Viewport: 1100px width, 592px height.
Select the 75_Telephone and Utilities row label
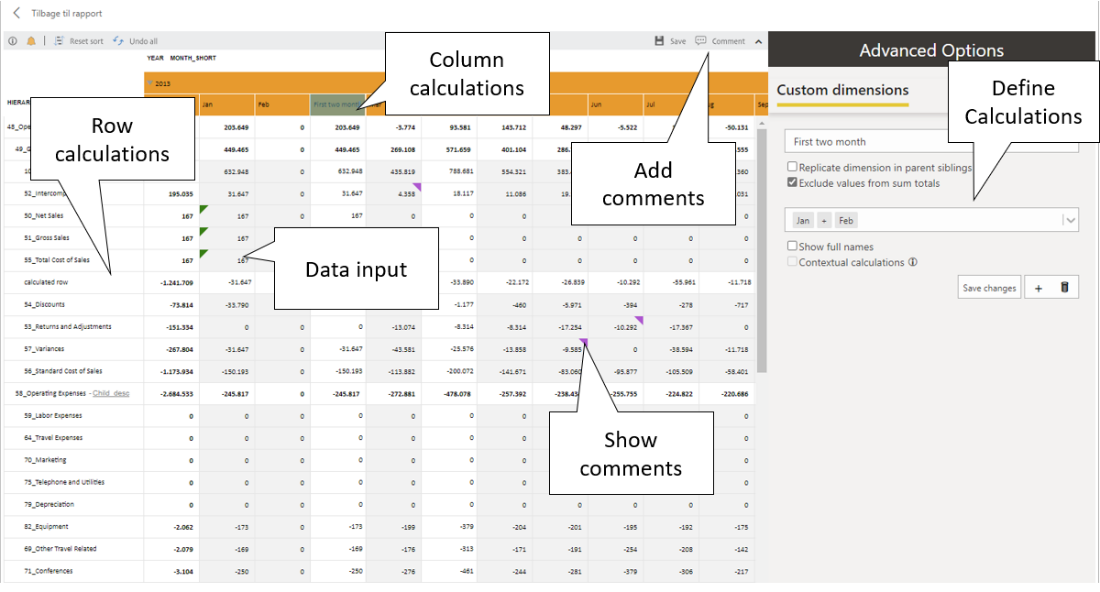coord(64,482)
